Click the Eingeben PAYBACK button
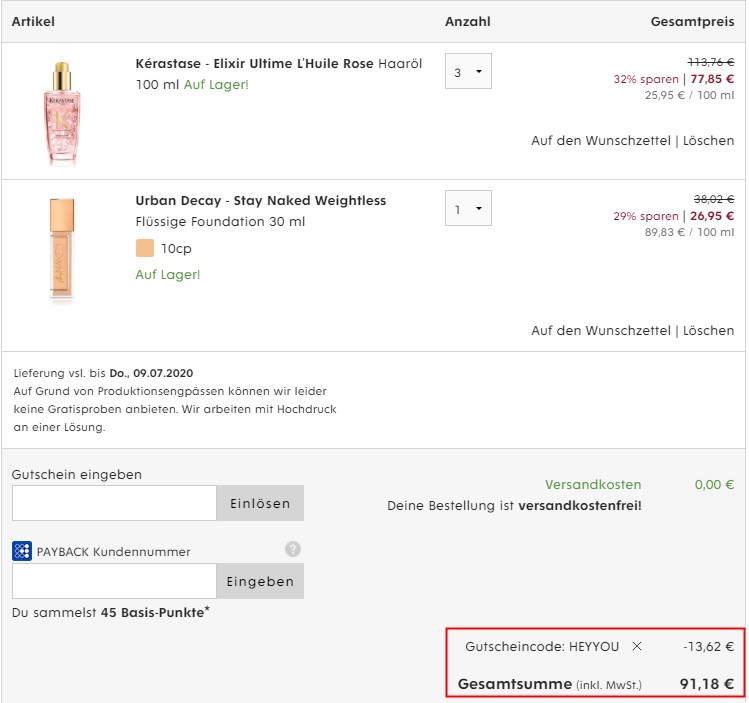This screenshot has height=703, width=749. pyautogui.click(x=260, y=581)
